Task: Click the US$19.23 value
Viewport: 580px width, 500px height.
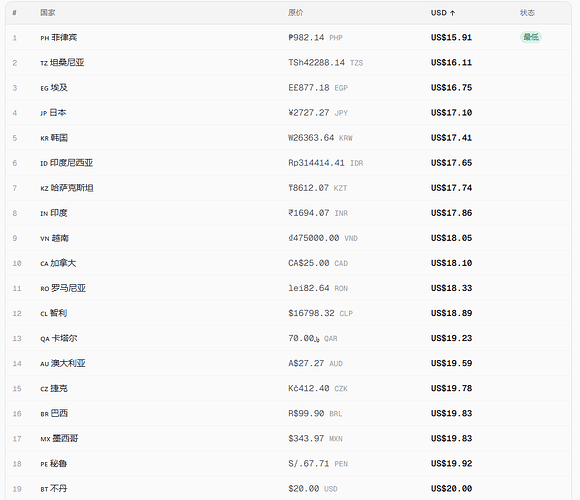Action: (x=451, y=339)
